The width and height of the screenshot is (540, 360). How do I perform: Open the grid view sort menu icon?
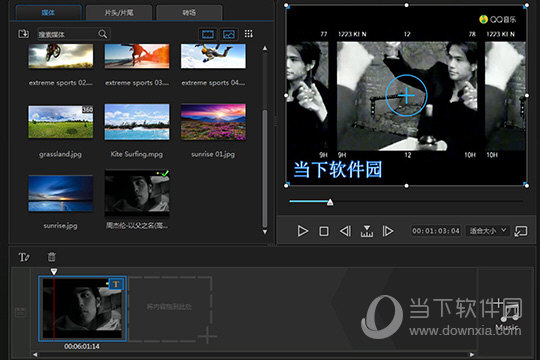[x=249, y=34]
